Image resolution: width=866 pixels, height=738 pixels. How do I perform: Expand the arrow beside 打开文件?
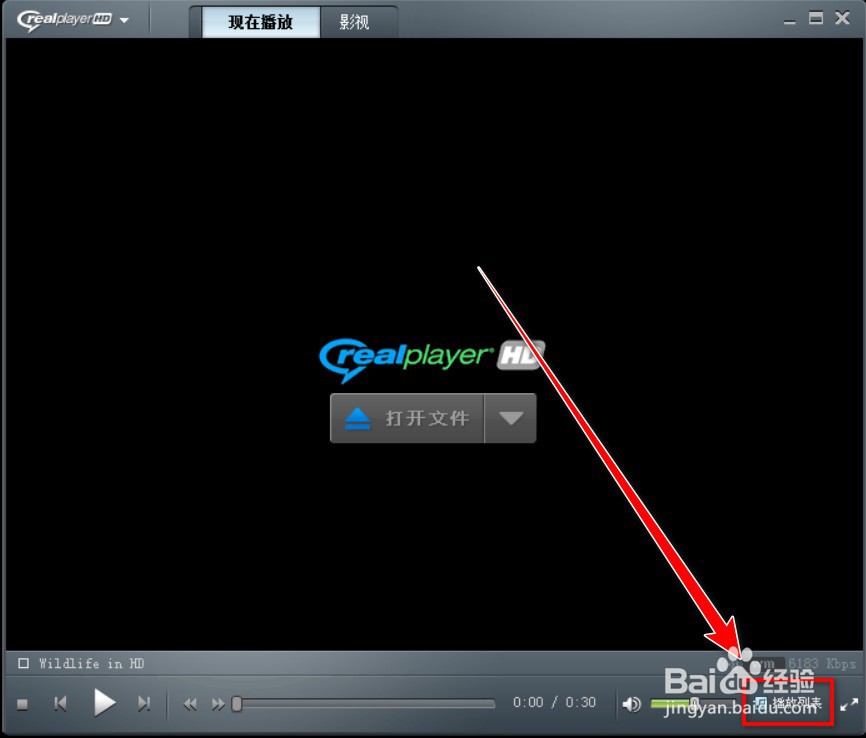[511, 418]
